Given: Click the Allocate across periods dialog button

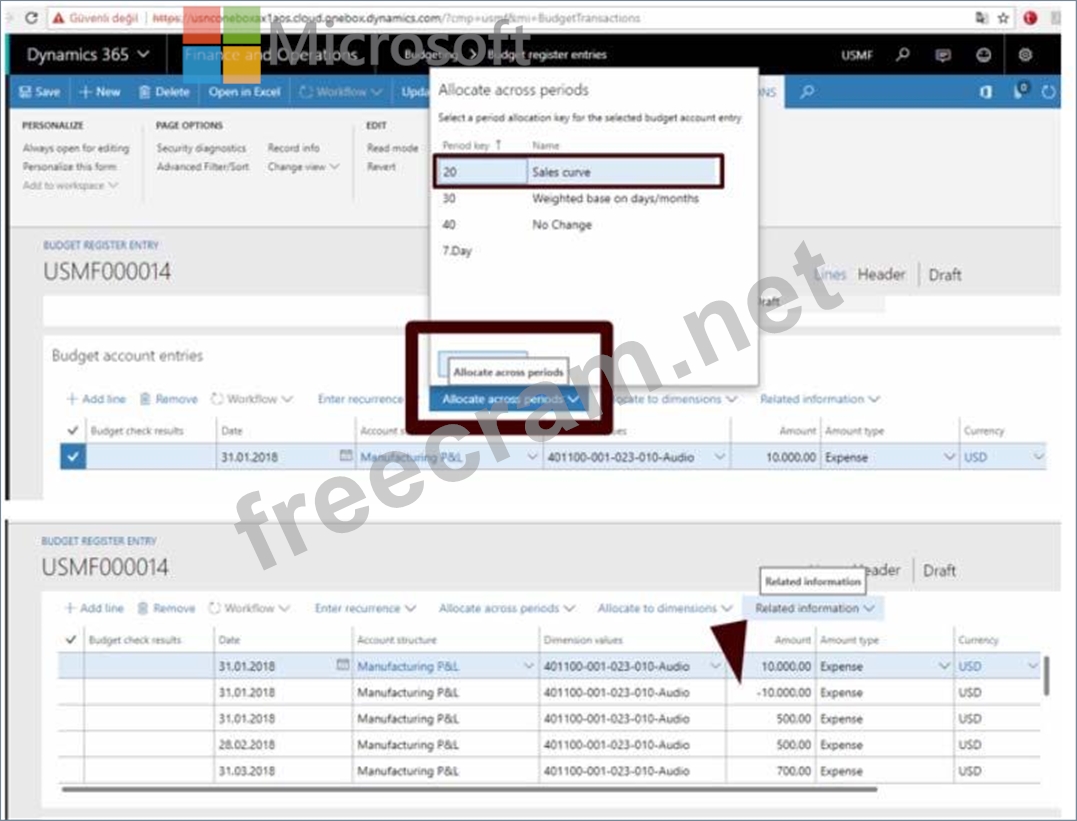Looking at the screenshot, I should [x=484, y=364].
